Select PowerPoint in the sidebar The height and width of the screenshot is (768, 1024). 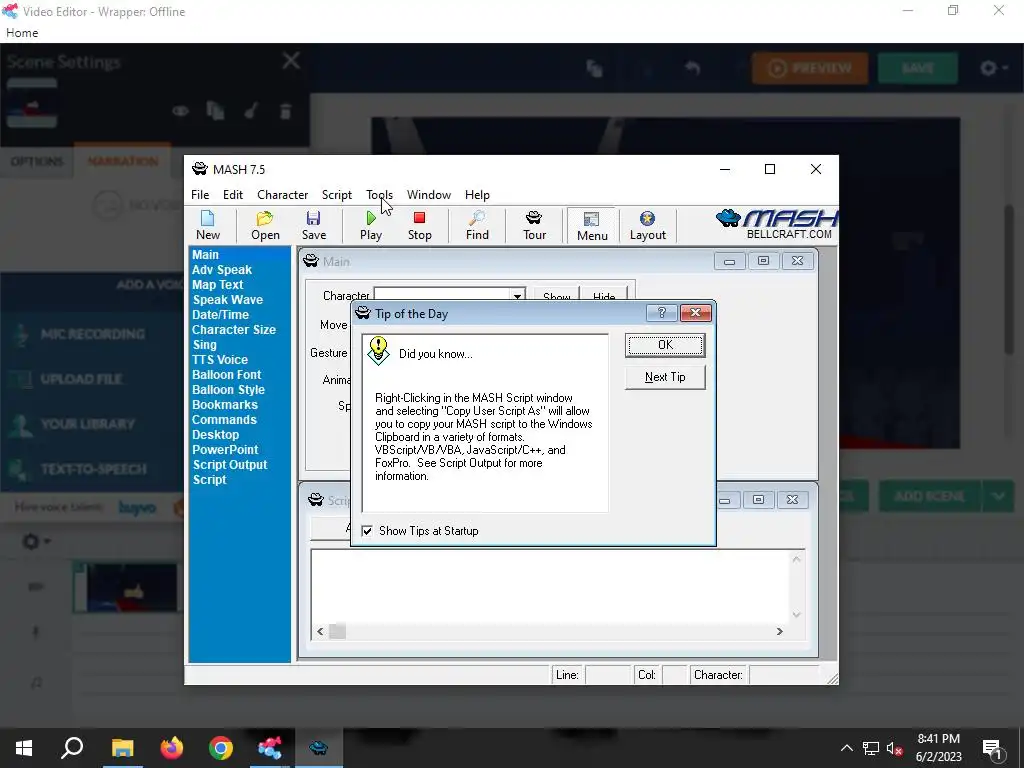click(225, 450)
